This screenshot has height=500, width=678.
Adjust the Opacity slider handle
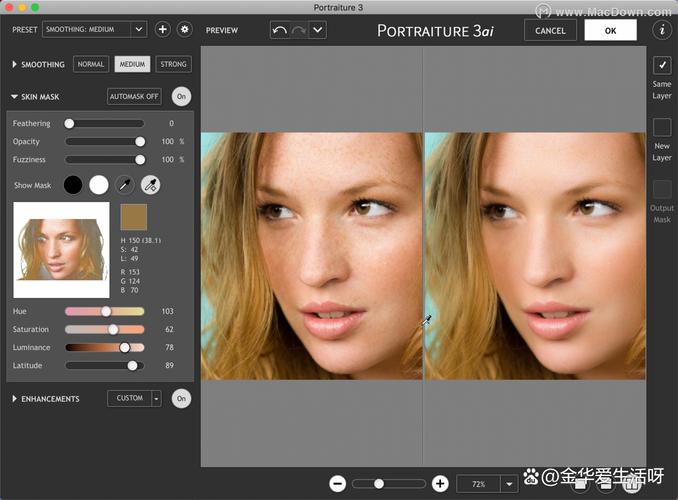pyautogui.click(x=140, y=141)
